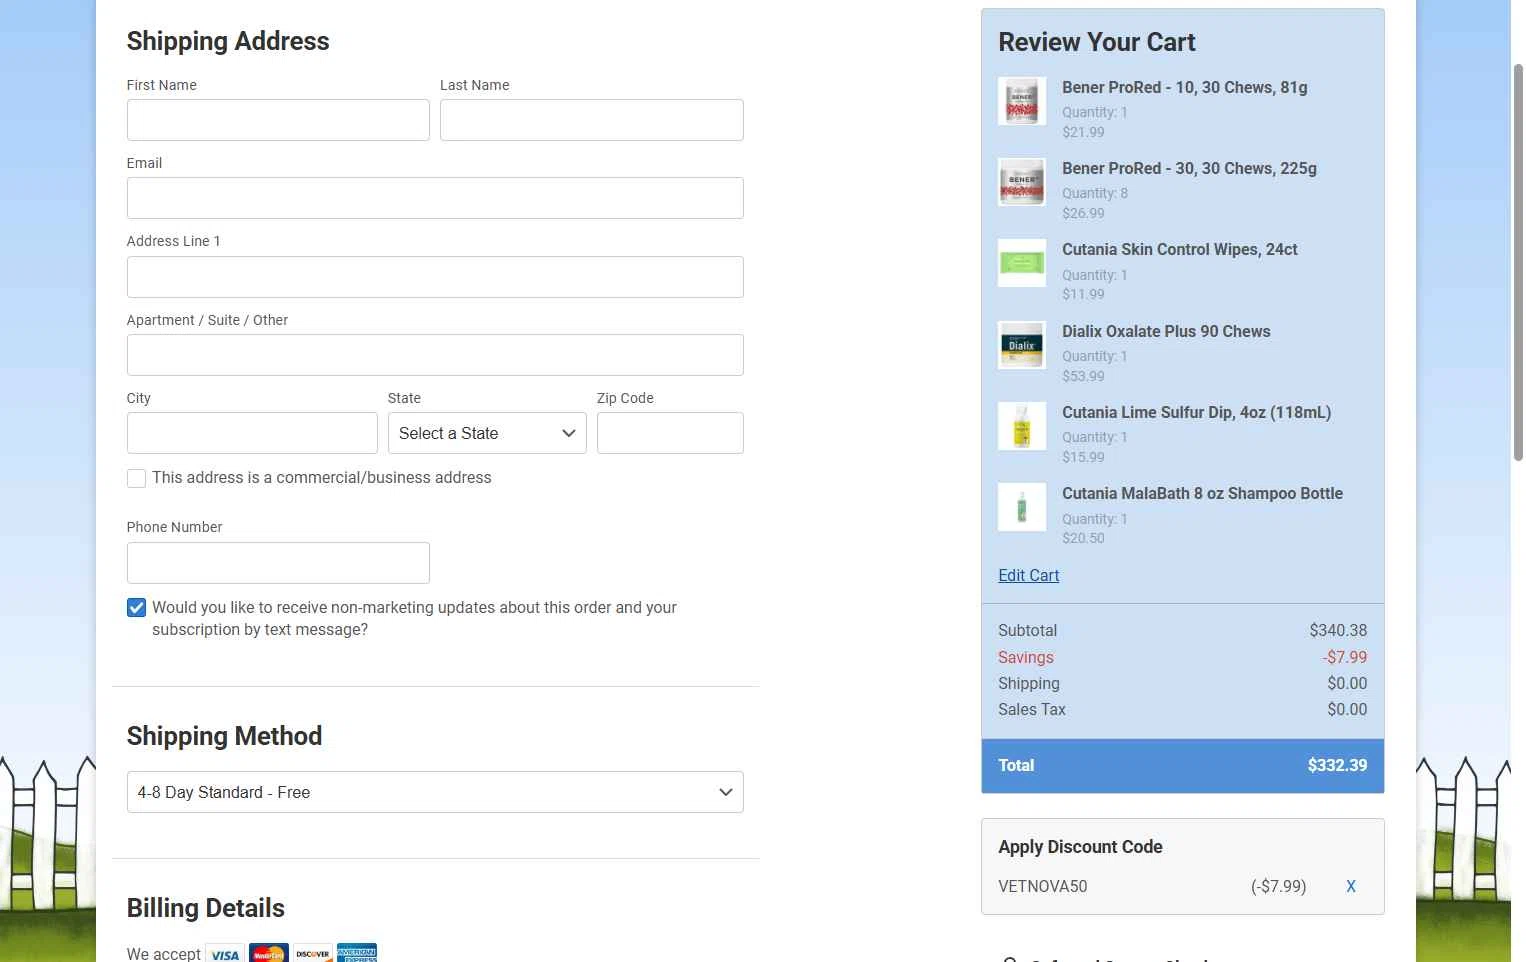Viewport: 1526px width, 962px height.
Task: Click the Phone Number input field
Action: 278,563
